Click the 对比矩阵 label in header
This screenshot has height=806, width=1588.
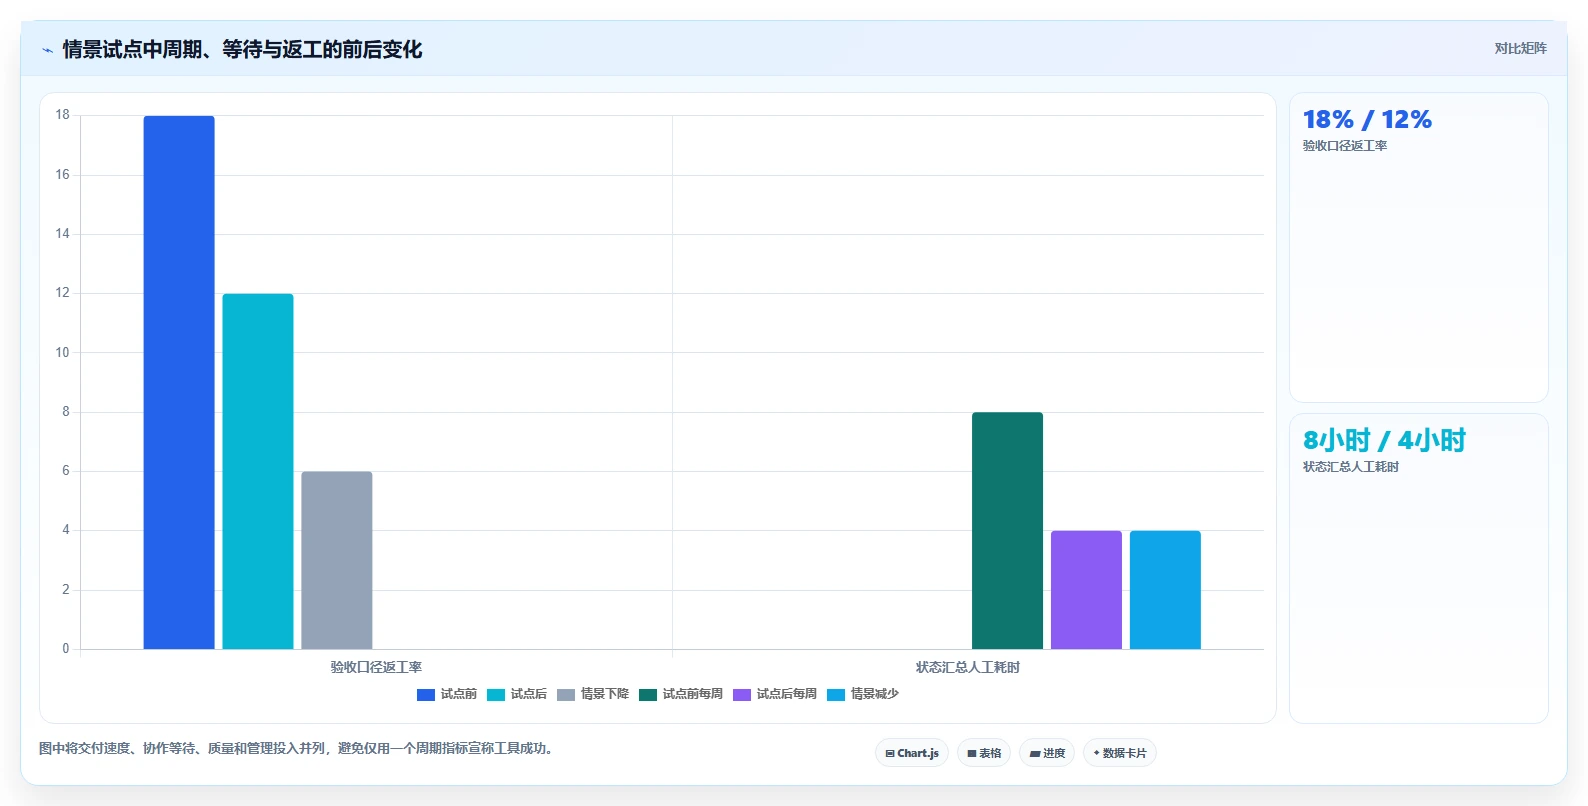(x=1520, y=49)
